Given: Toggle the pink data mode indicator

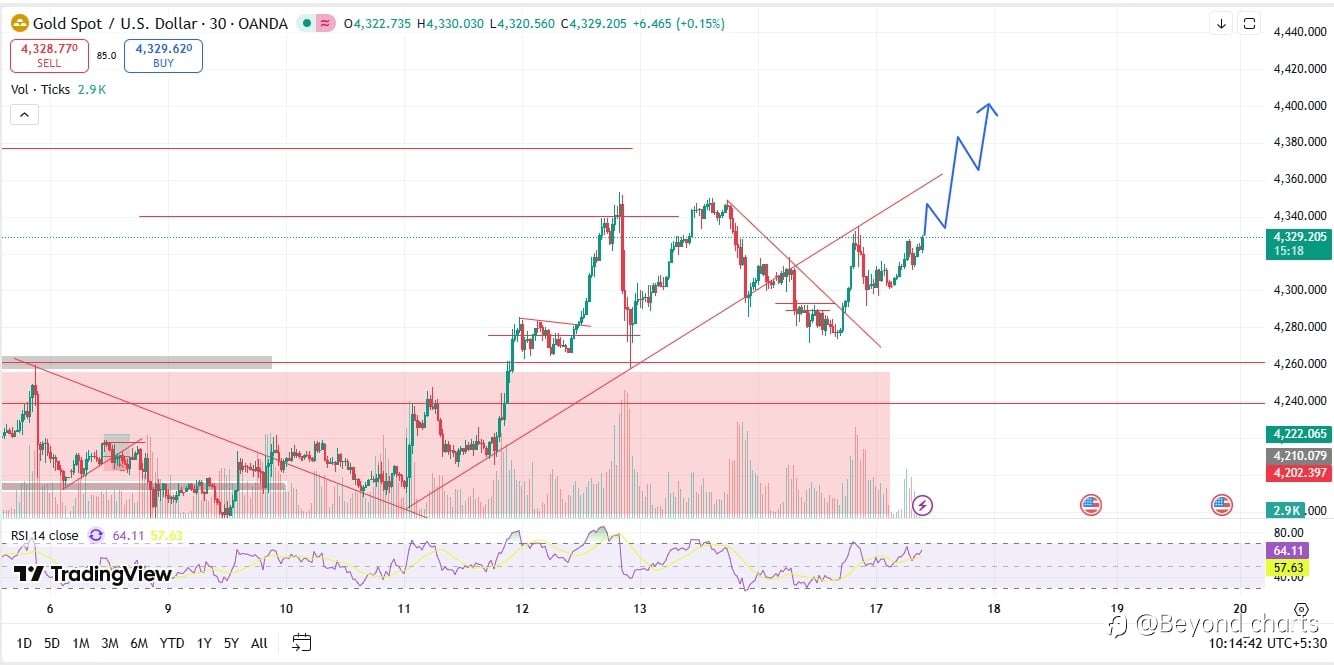Looking at the screenshot, I should coord(325,23).
